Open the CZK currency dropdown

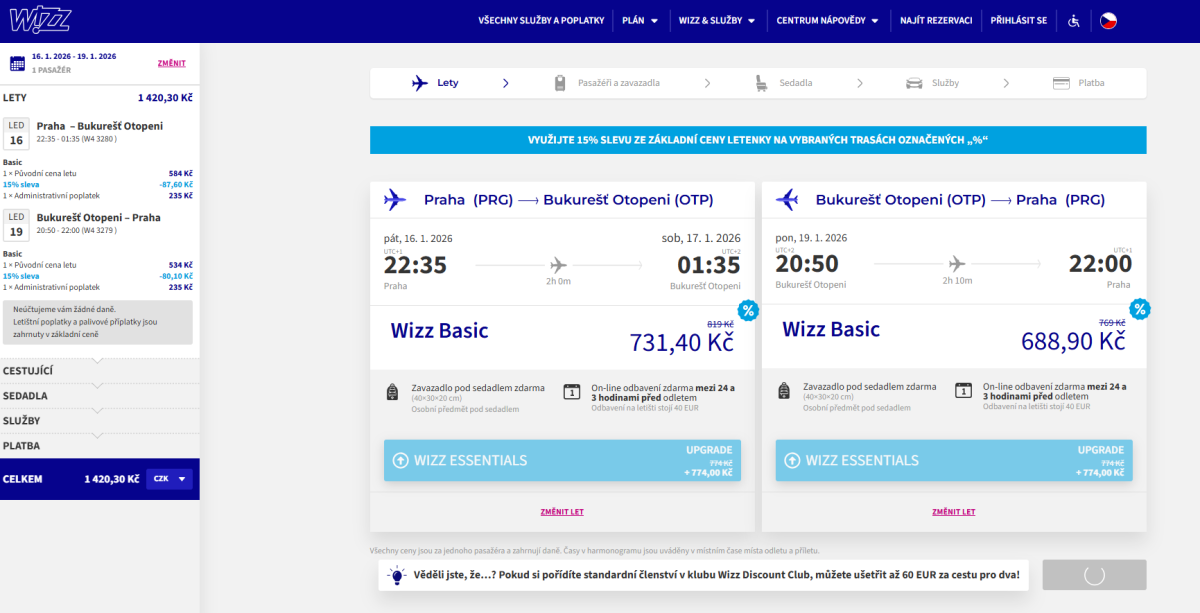point(168,479)
